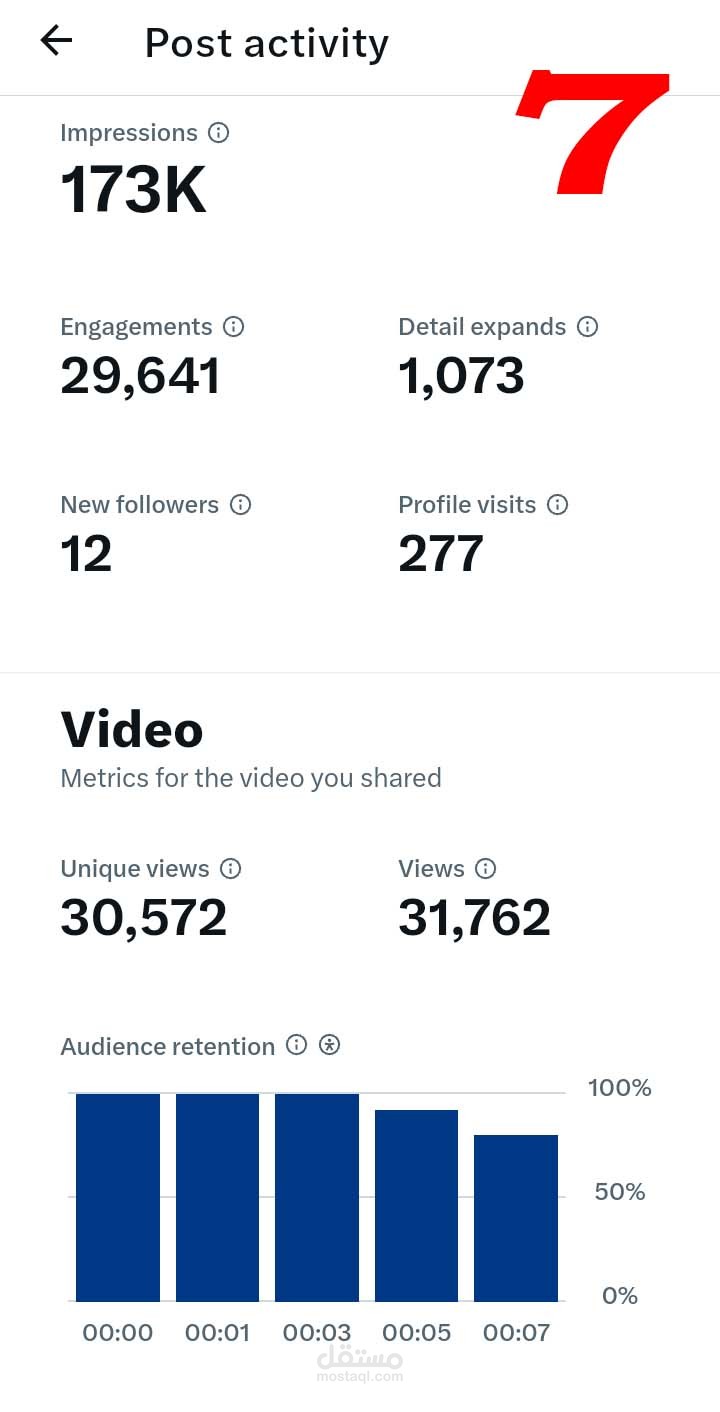
Task: Tap the accessibility icon near Audience retention
Action: tap(330, 1045)
